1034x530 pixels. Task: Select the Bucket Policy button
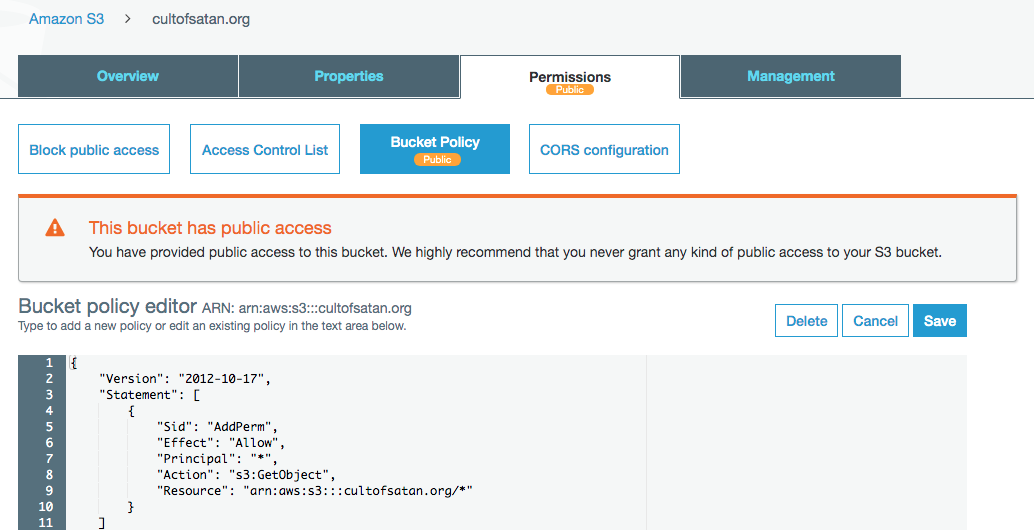point(435,142)
